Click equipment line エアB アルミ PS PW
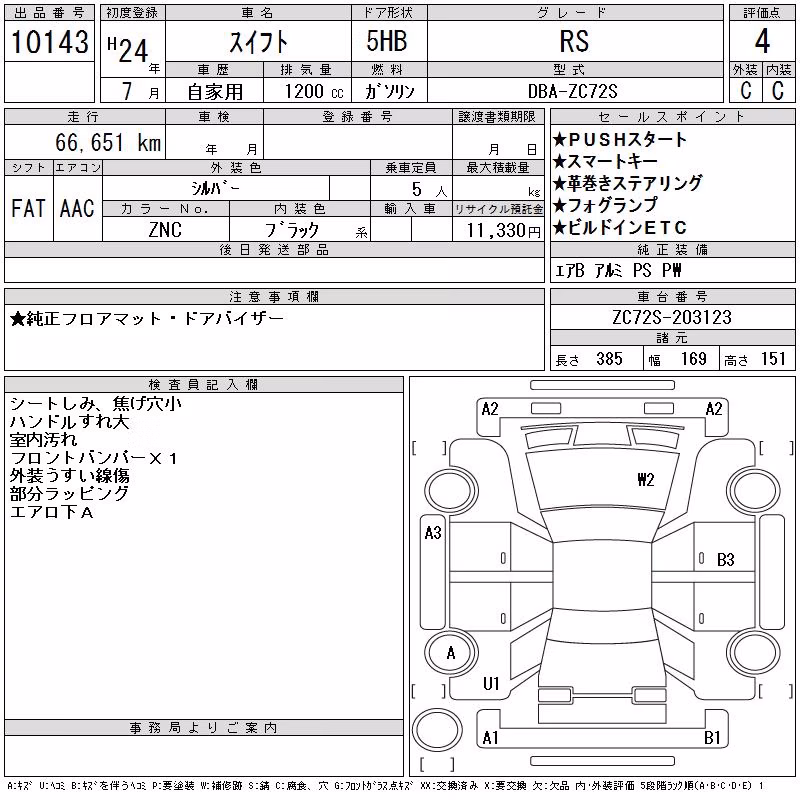This screenshot has height=800, width=800. click(618, 270)
